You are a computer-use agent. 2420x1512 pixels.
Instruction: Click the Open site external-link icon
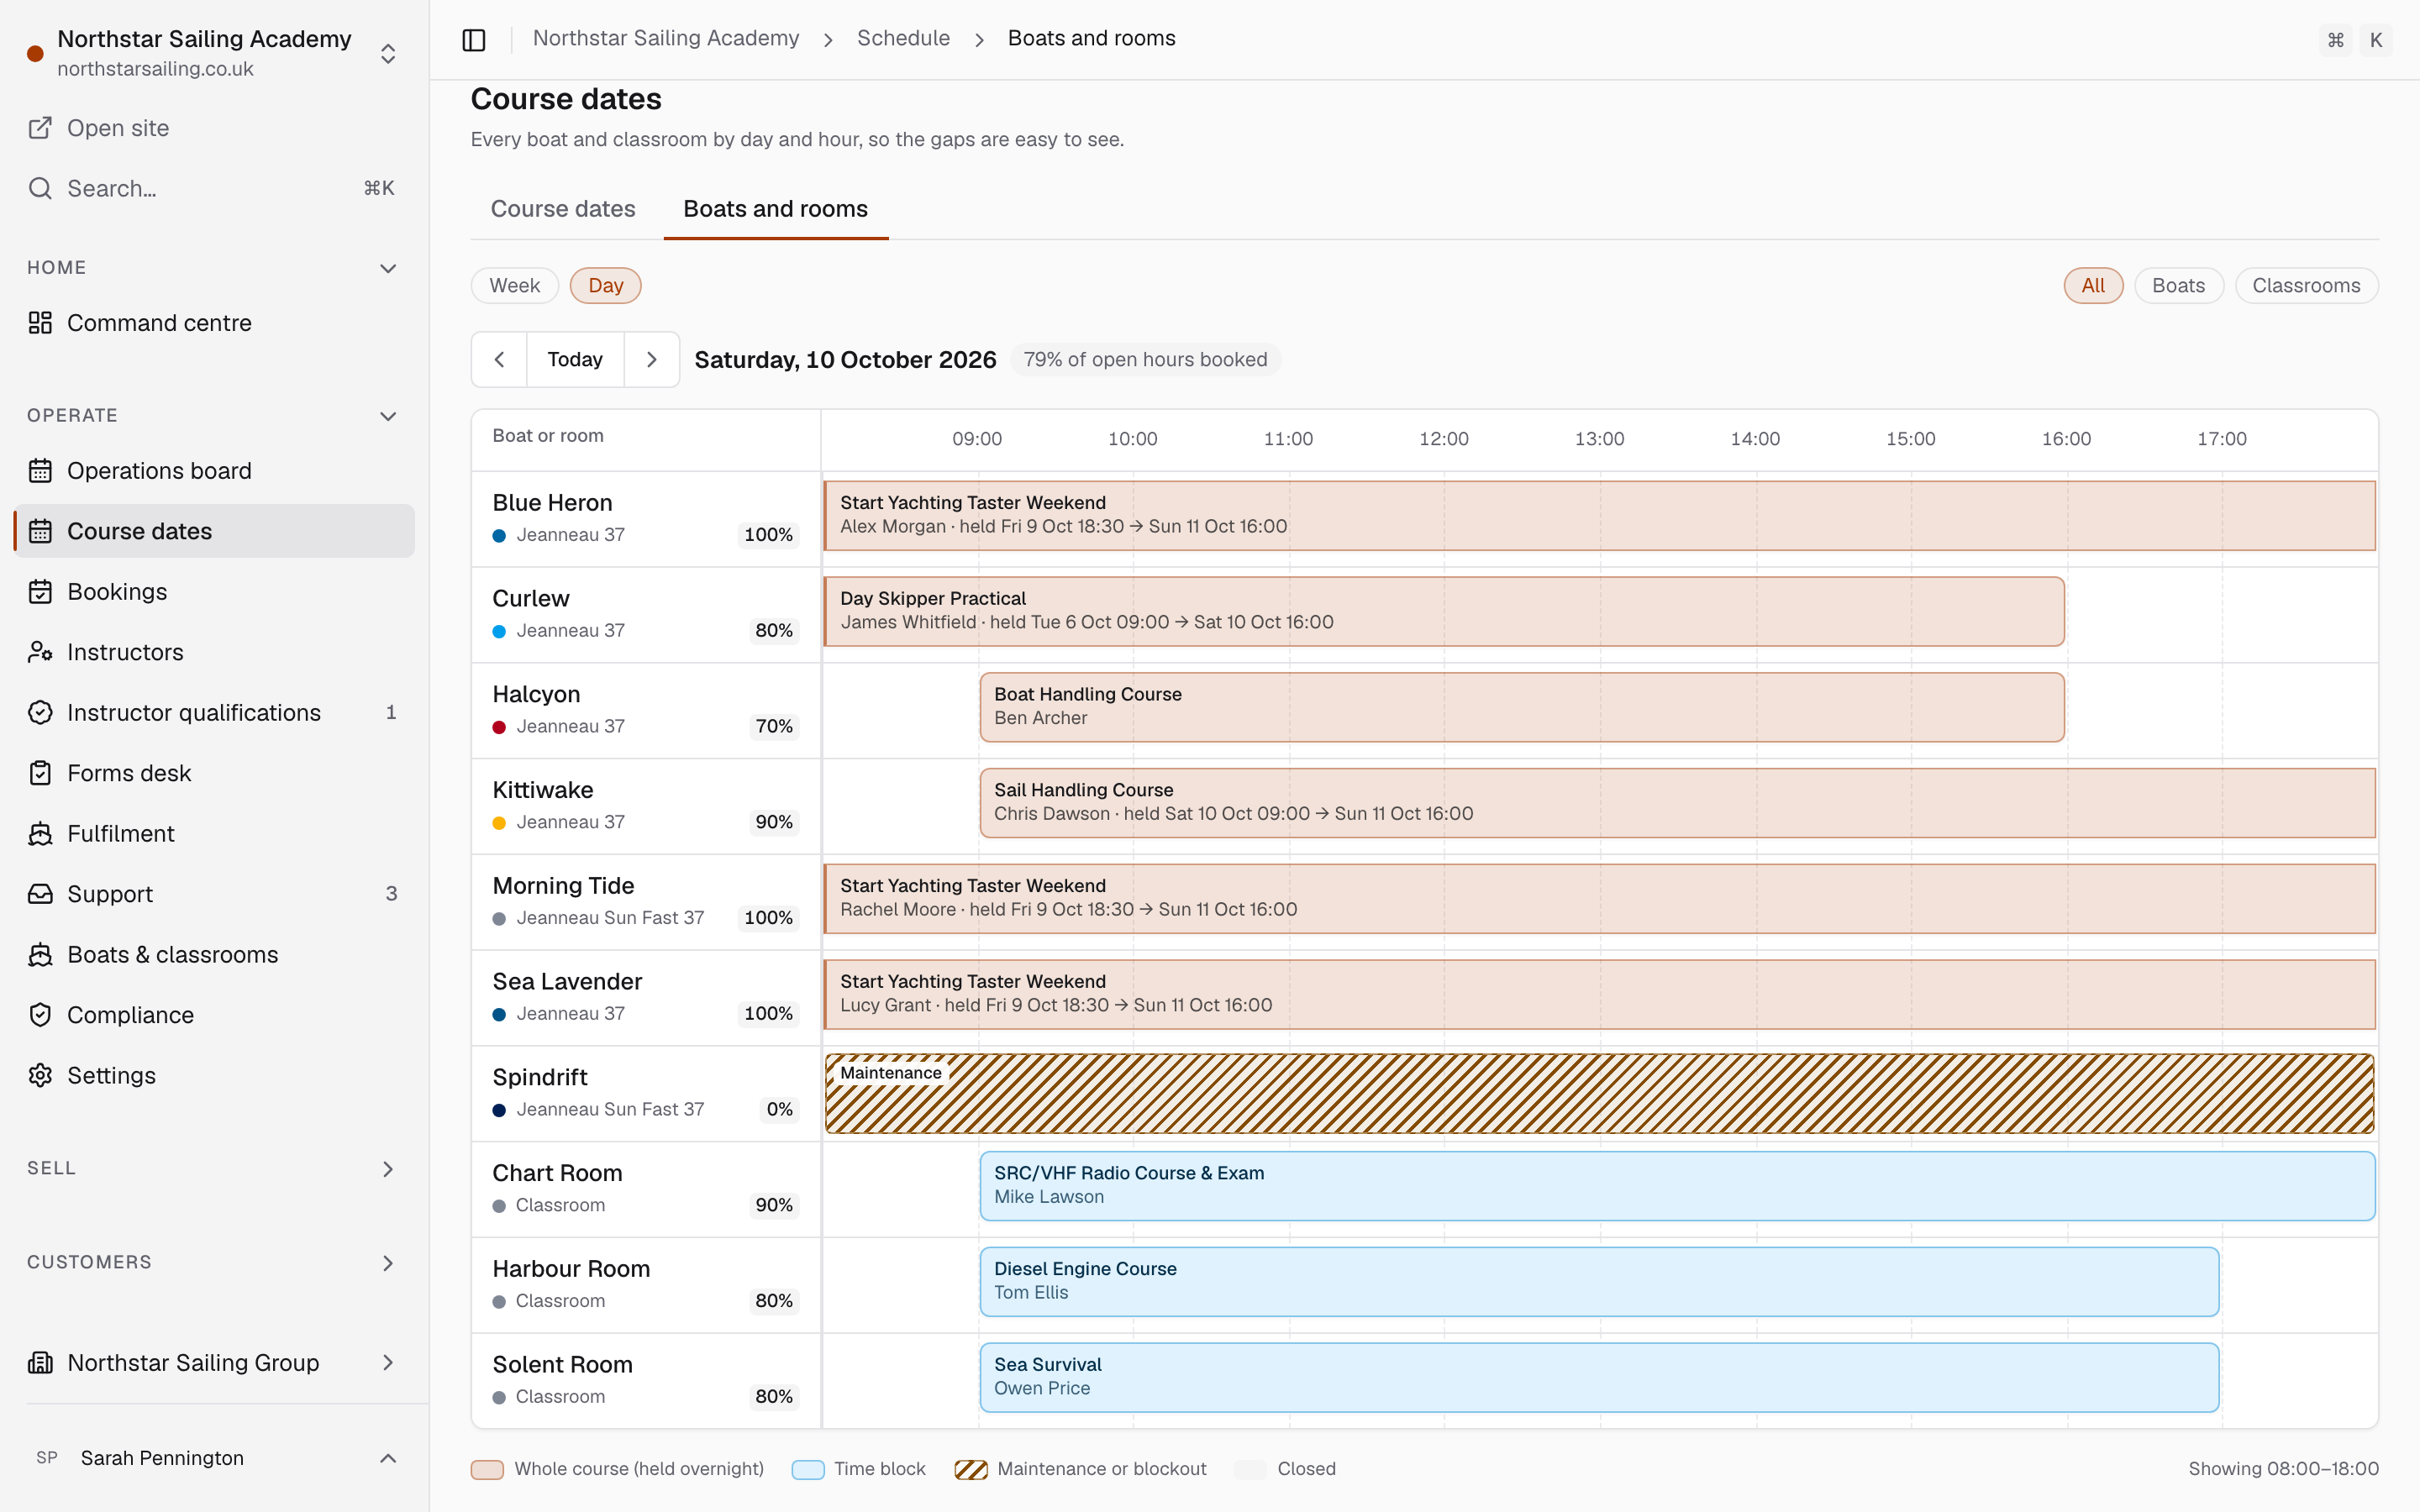tap(40, 128)
